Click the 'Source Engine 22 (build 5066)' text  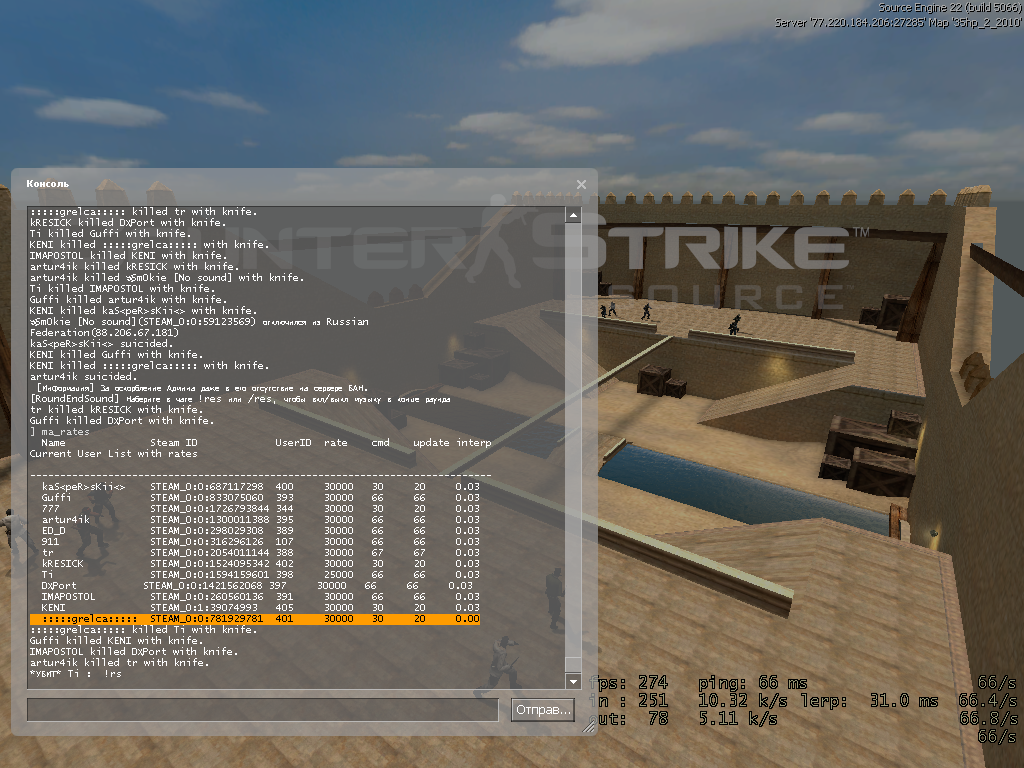(950, 8)
